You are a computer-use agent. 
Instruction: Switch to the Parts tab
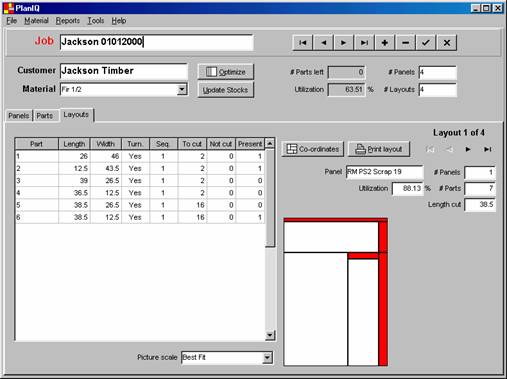(x=45, y=116)
